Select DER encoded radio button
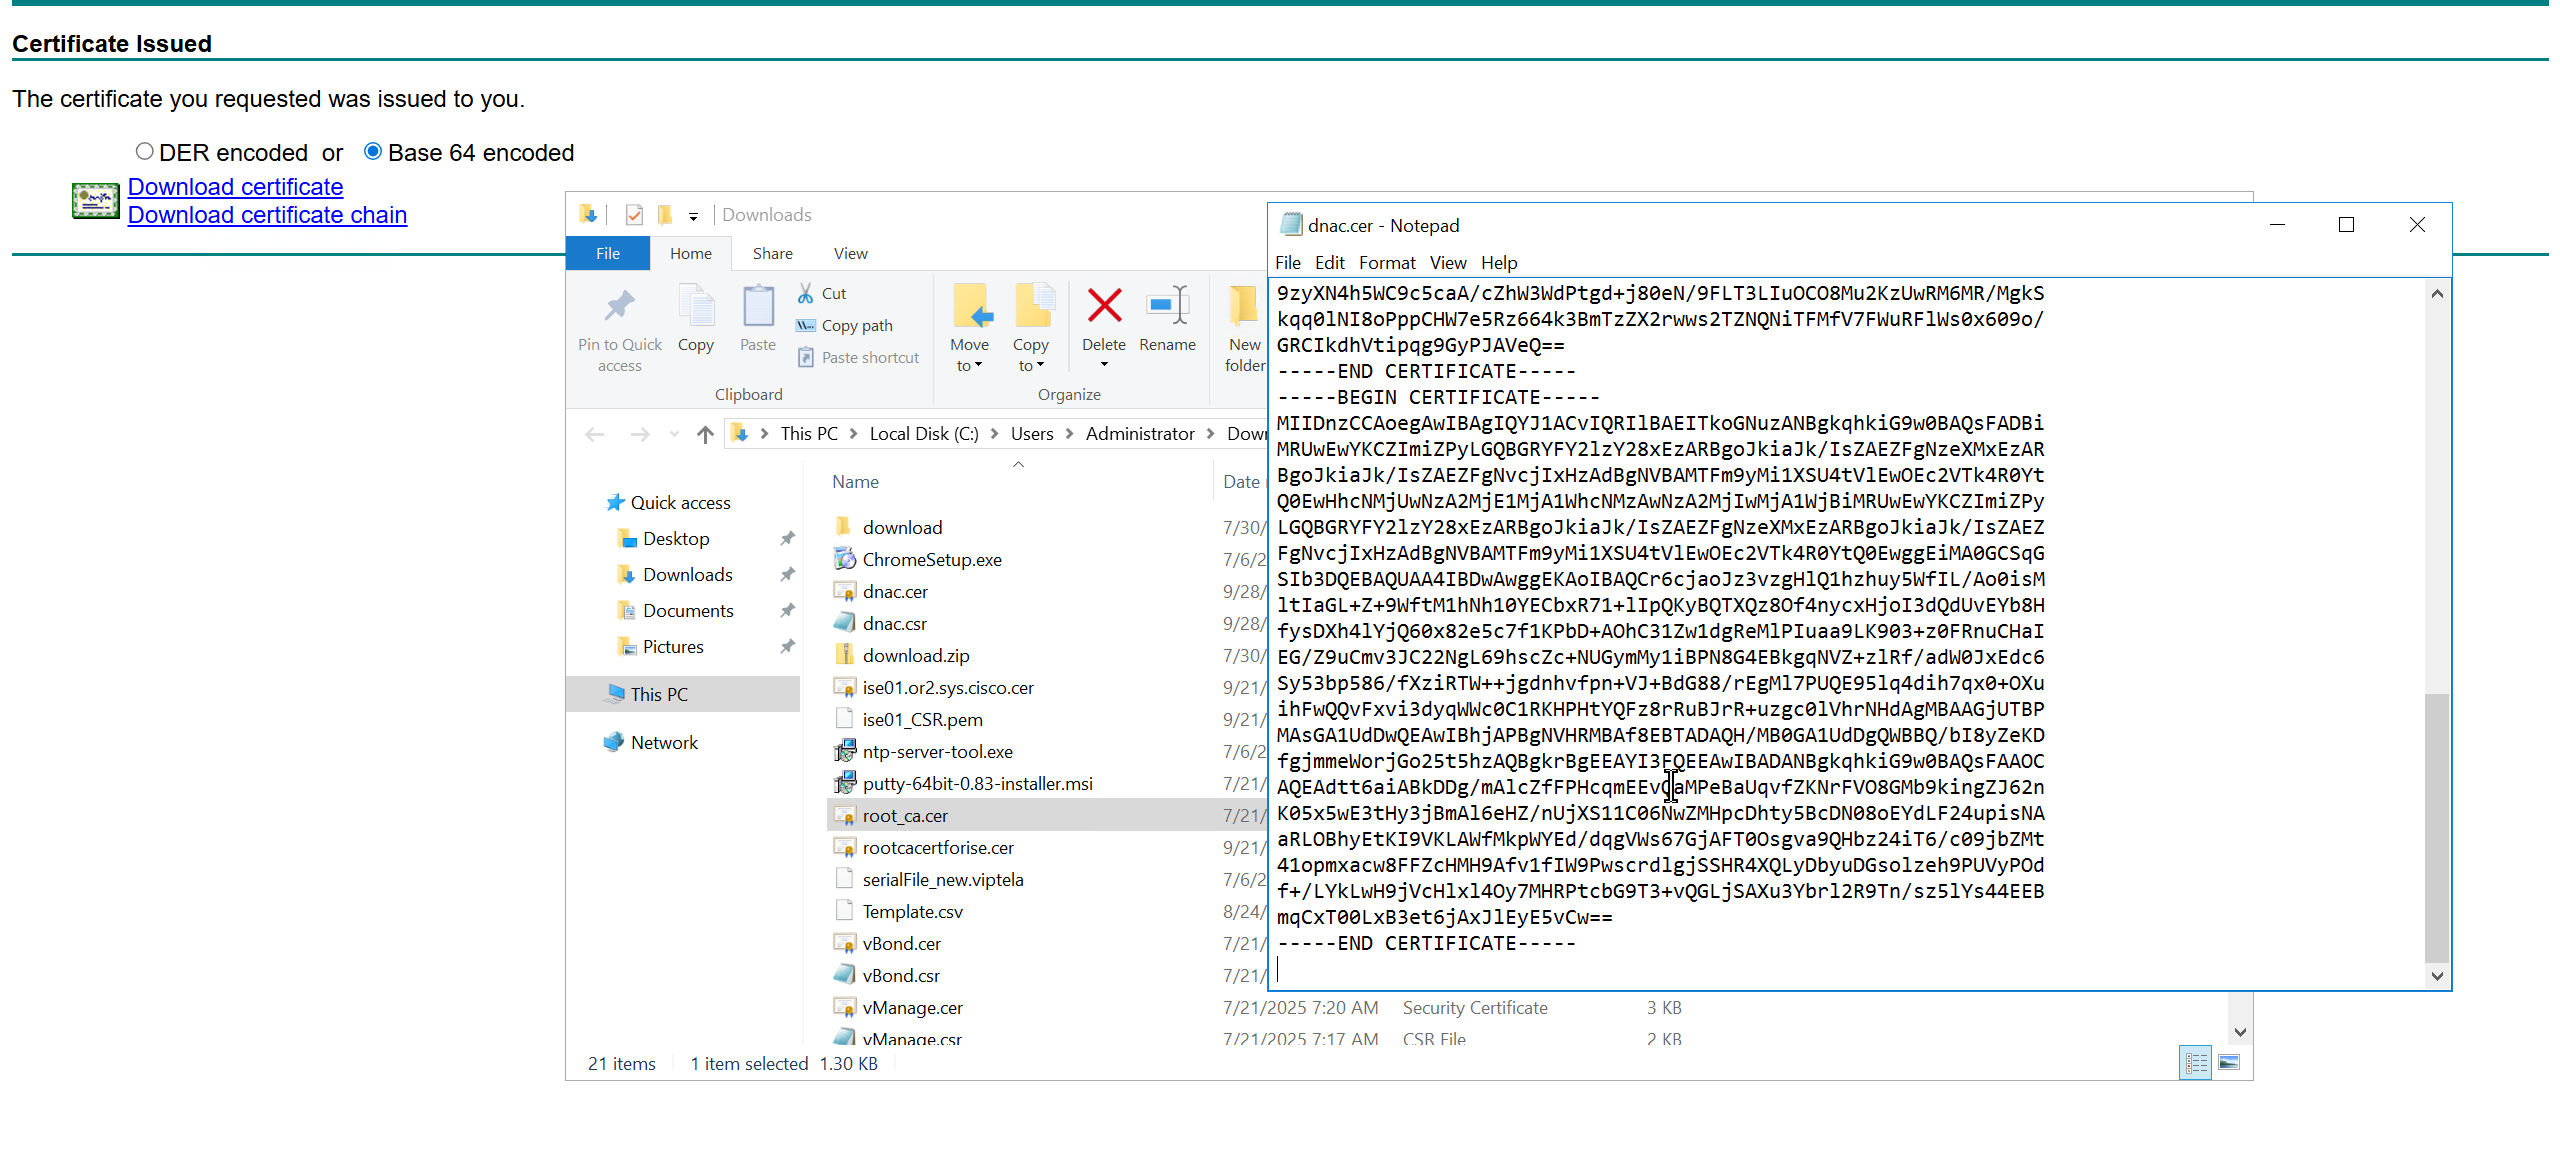This screenshot has width=2560, height=1174. 145,152
